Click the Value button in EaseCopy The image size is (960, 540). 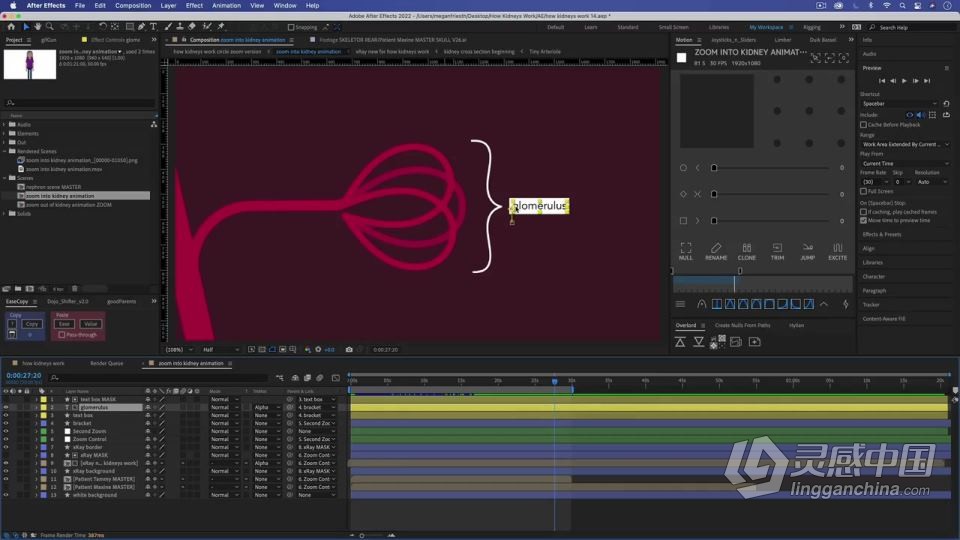coord(91,324)
